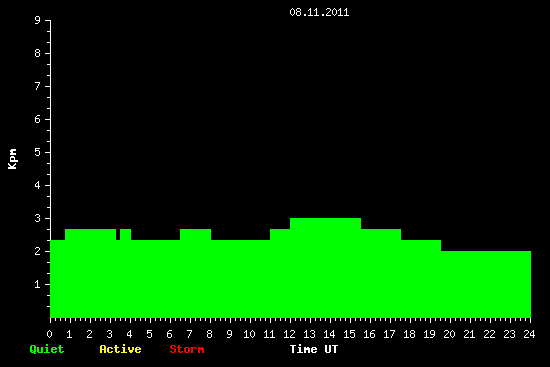Click the hour 0 label on time axis
The width and height of the screenshot is (550, 367).
point(49,334)
